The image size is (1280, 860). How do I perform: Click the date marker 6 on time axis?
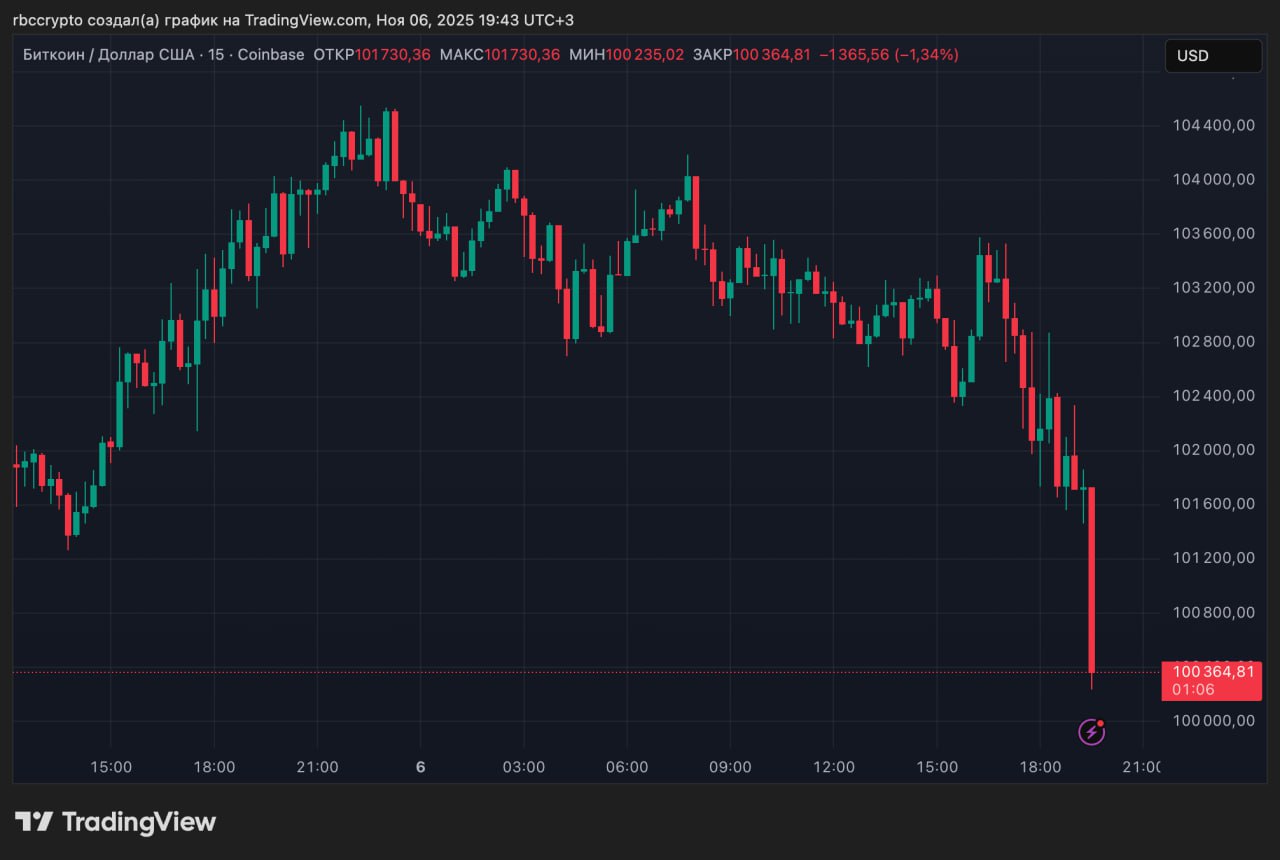[x=421, y=767]
